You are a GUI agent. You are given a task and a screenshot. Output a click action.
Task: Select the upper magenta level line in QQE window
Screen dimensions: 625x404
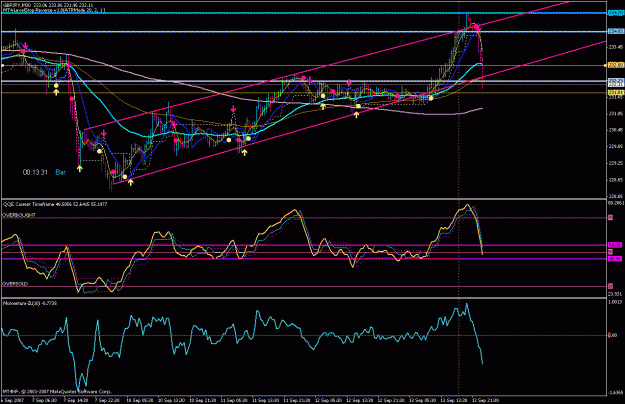tap(303, 245)
